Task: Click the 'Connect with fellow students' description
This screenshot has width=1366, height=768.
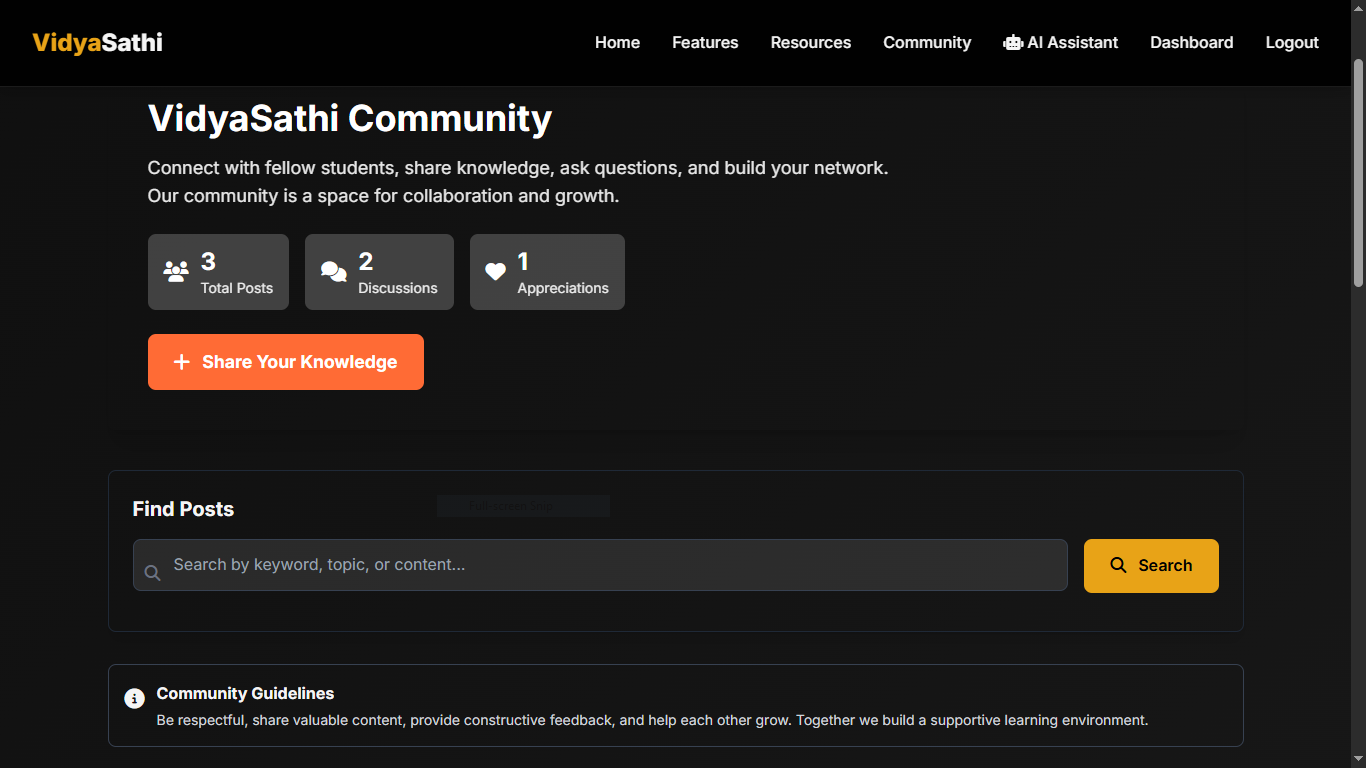Action: click(518, 182)
